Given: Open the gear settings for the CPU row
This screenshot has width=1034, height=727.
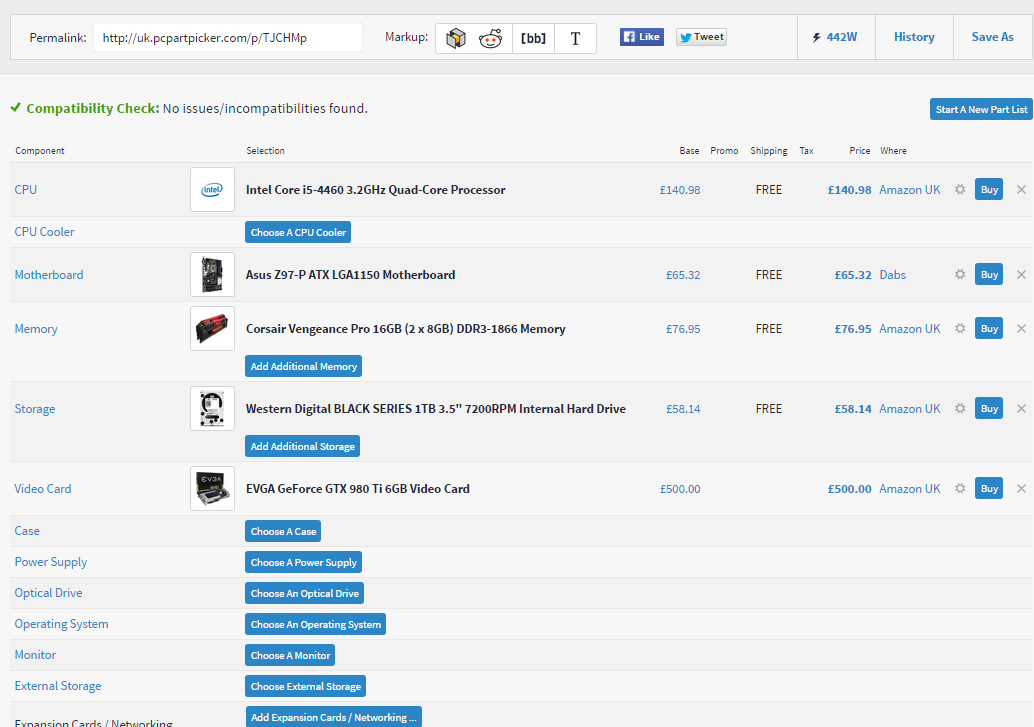Looking at the screenshot, I should [x=960, y=189].
